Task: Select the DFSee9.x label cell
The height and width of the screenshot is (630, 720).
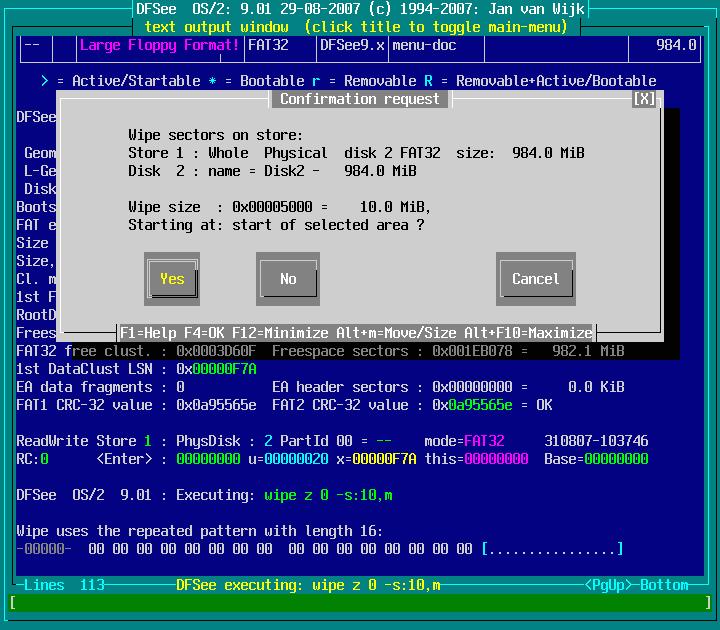Action: coord(351,45)
